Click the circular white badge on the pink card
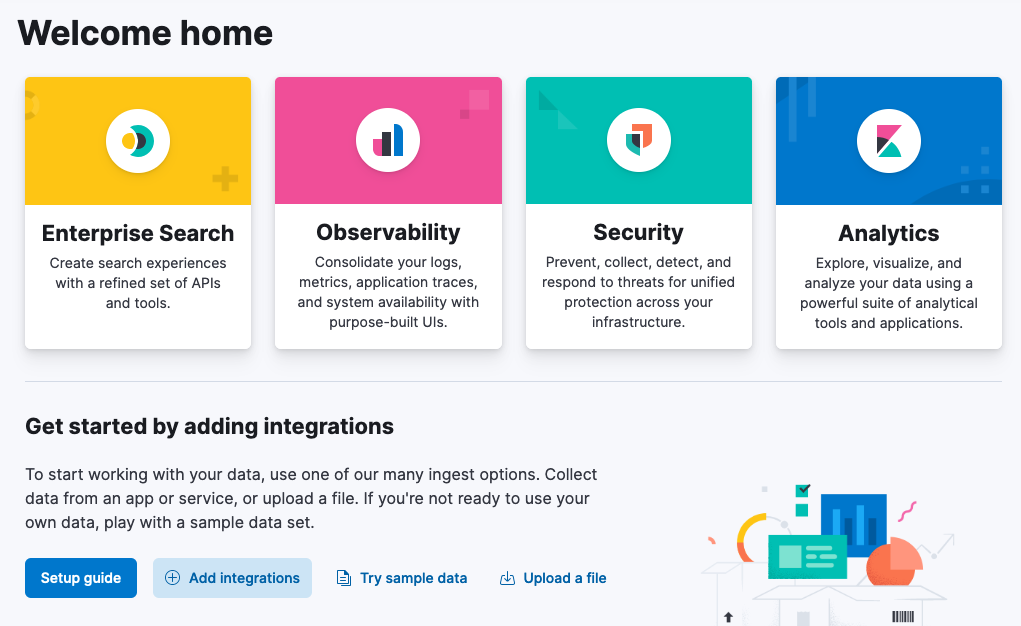Image resolution: width=1021 pixels, height=626 pixels. pyautogui.click(x=388, y=140)
